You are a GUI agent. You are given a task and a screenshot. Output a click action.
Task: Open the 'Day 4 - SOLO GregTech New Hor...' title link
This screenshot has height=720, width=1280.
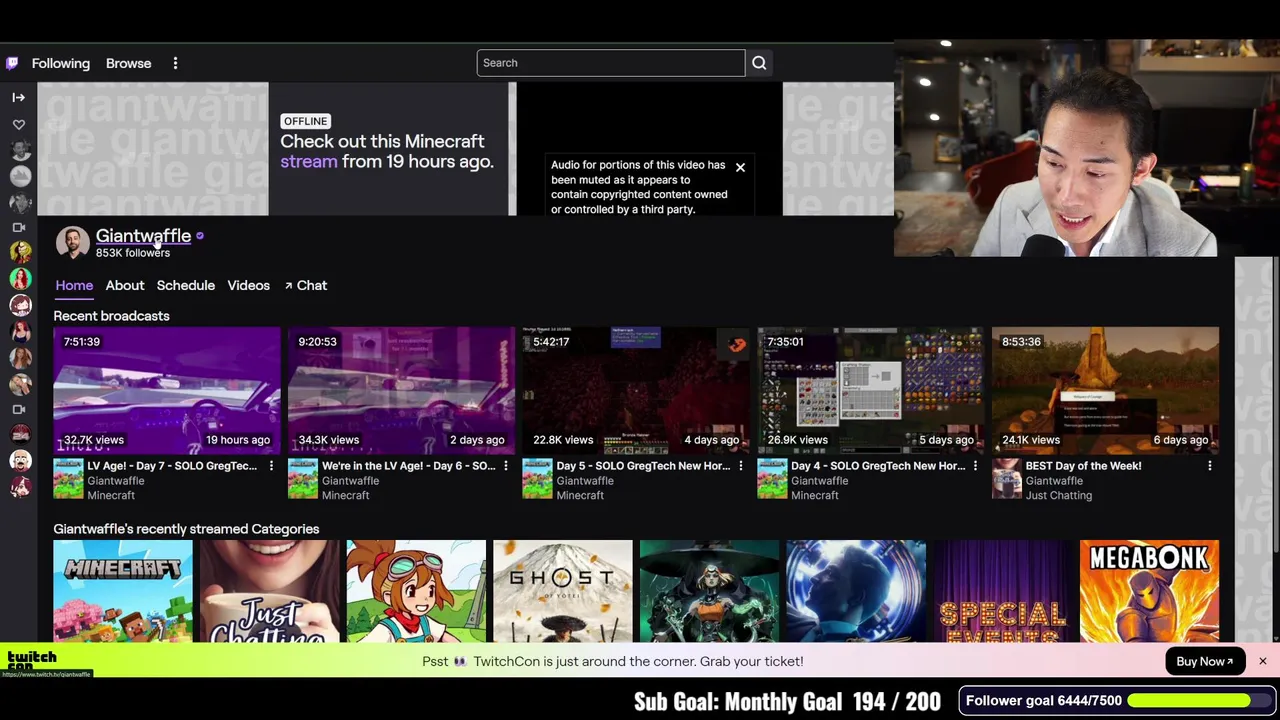(878, 466)
